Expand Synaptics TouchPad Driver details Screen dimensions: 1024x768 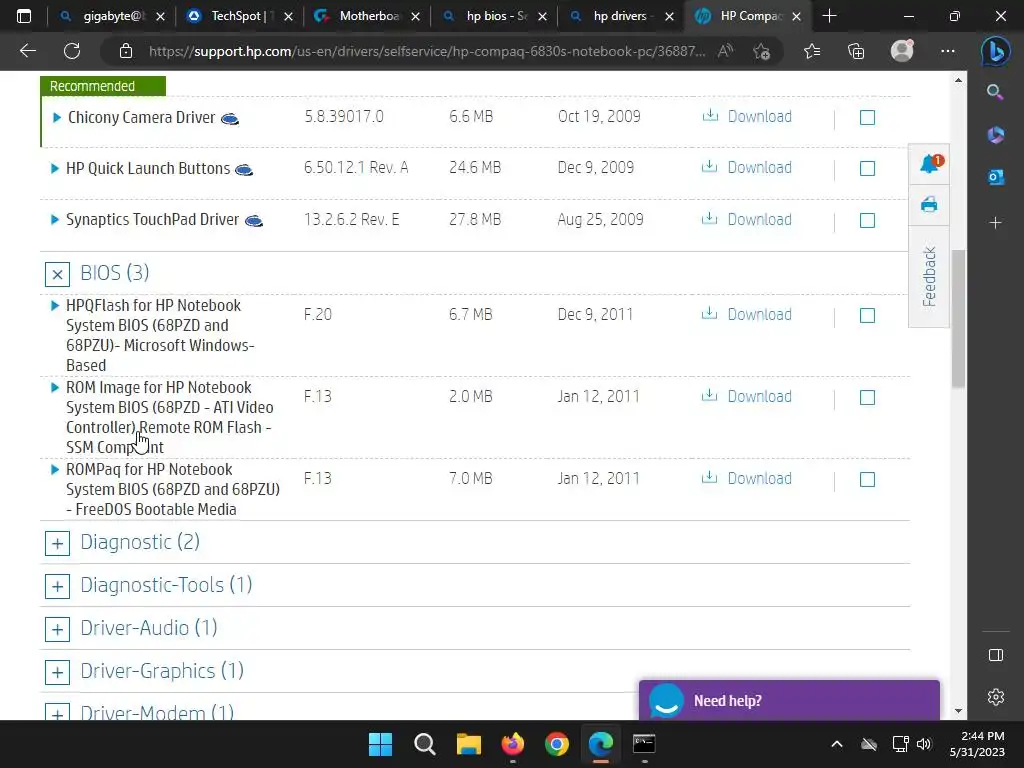coord(55,219)
